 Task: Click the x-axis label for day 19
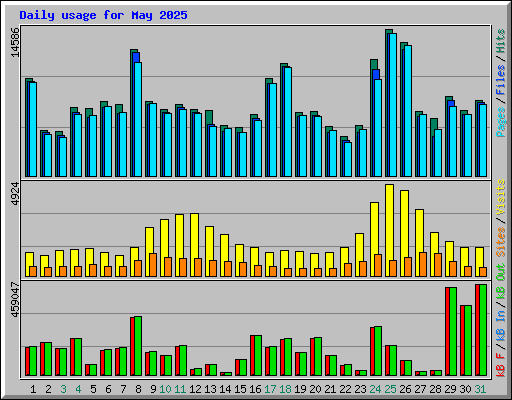[300, 389]
